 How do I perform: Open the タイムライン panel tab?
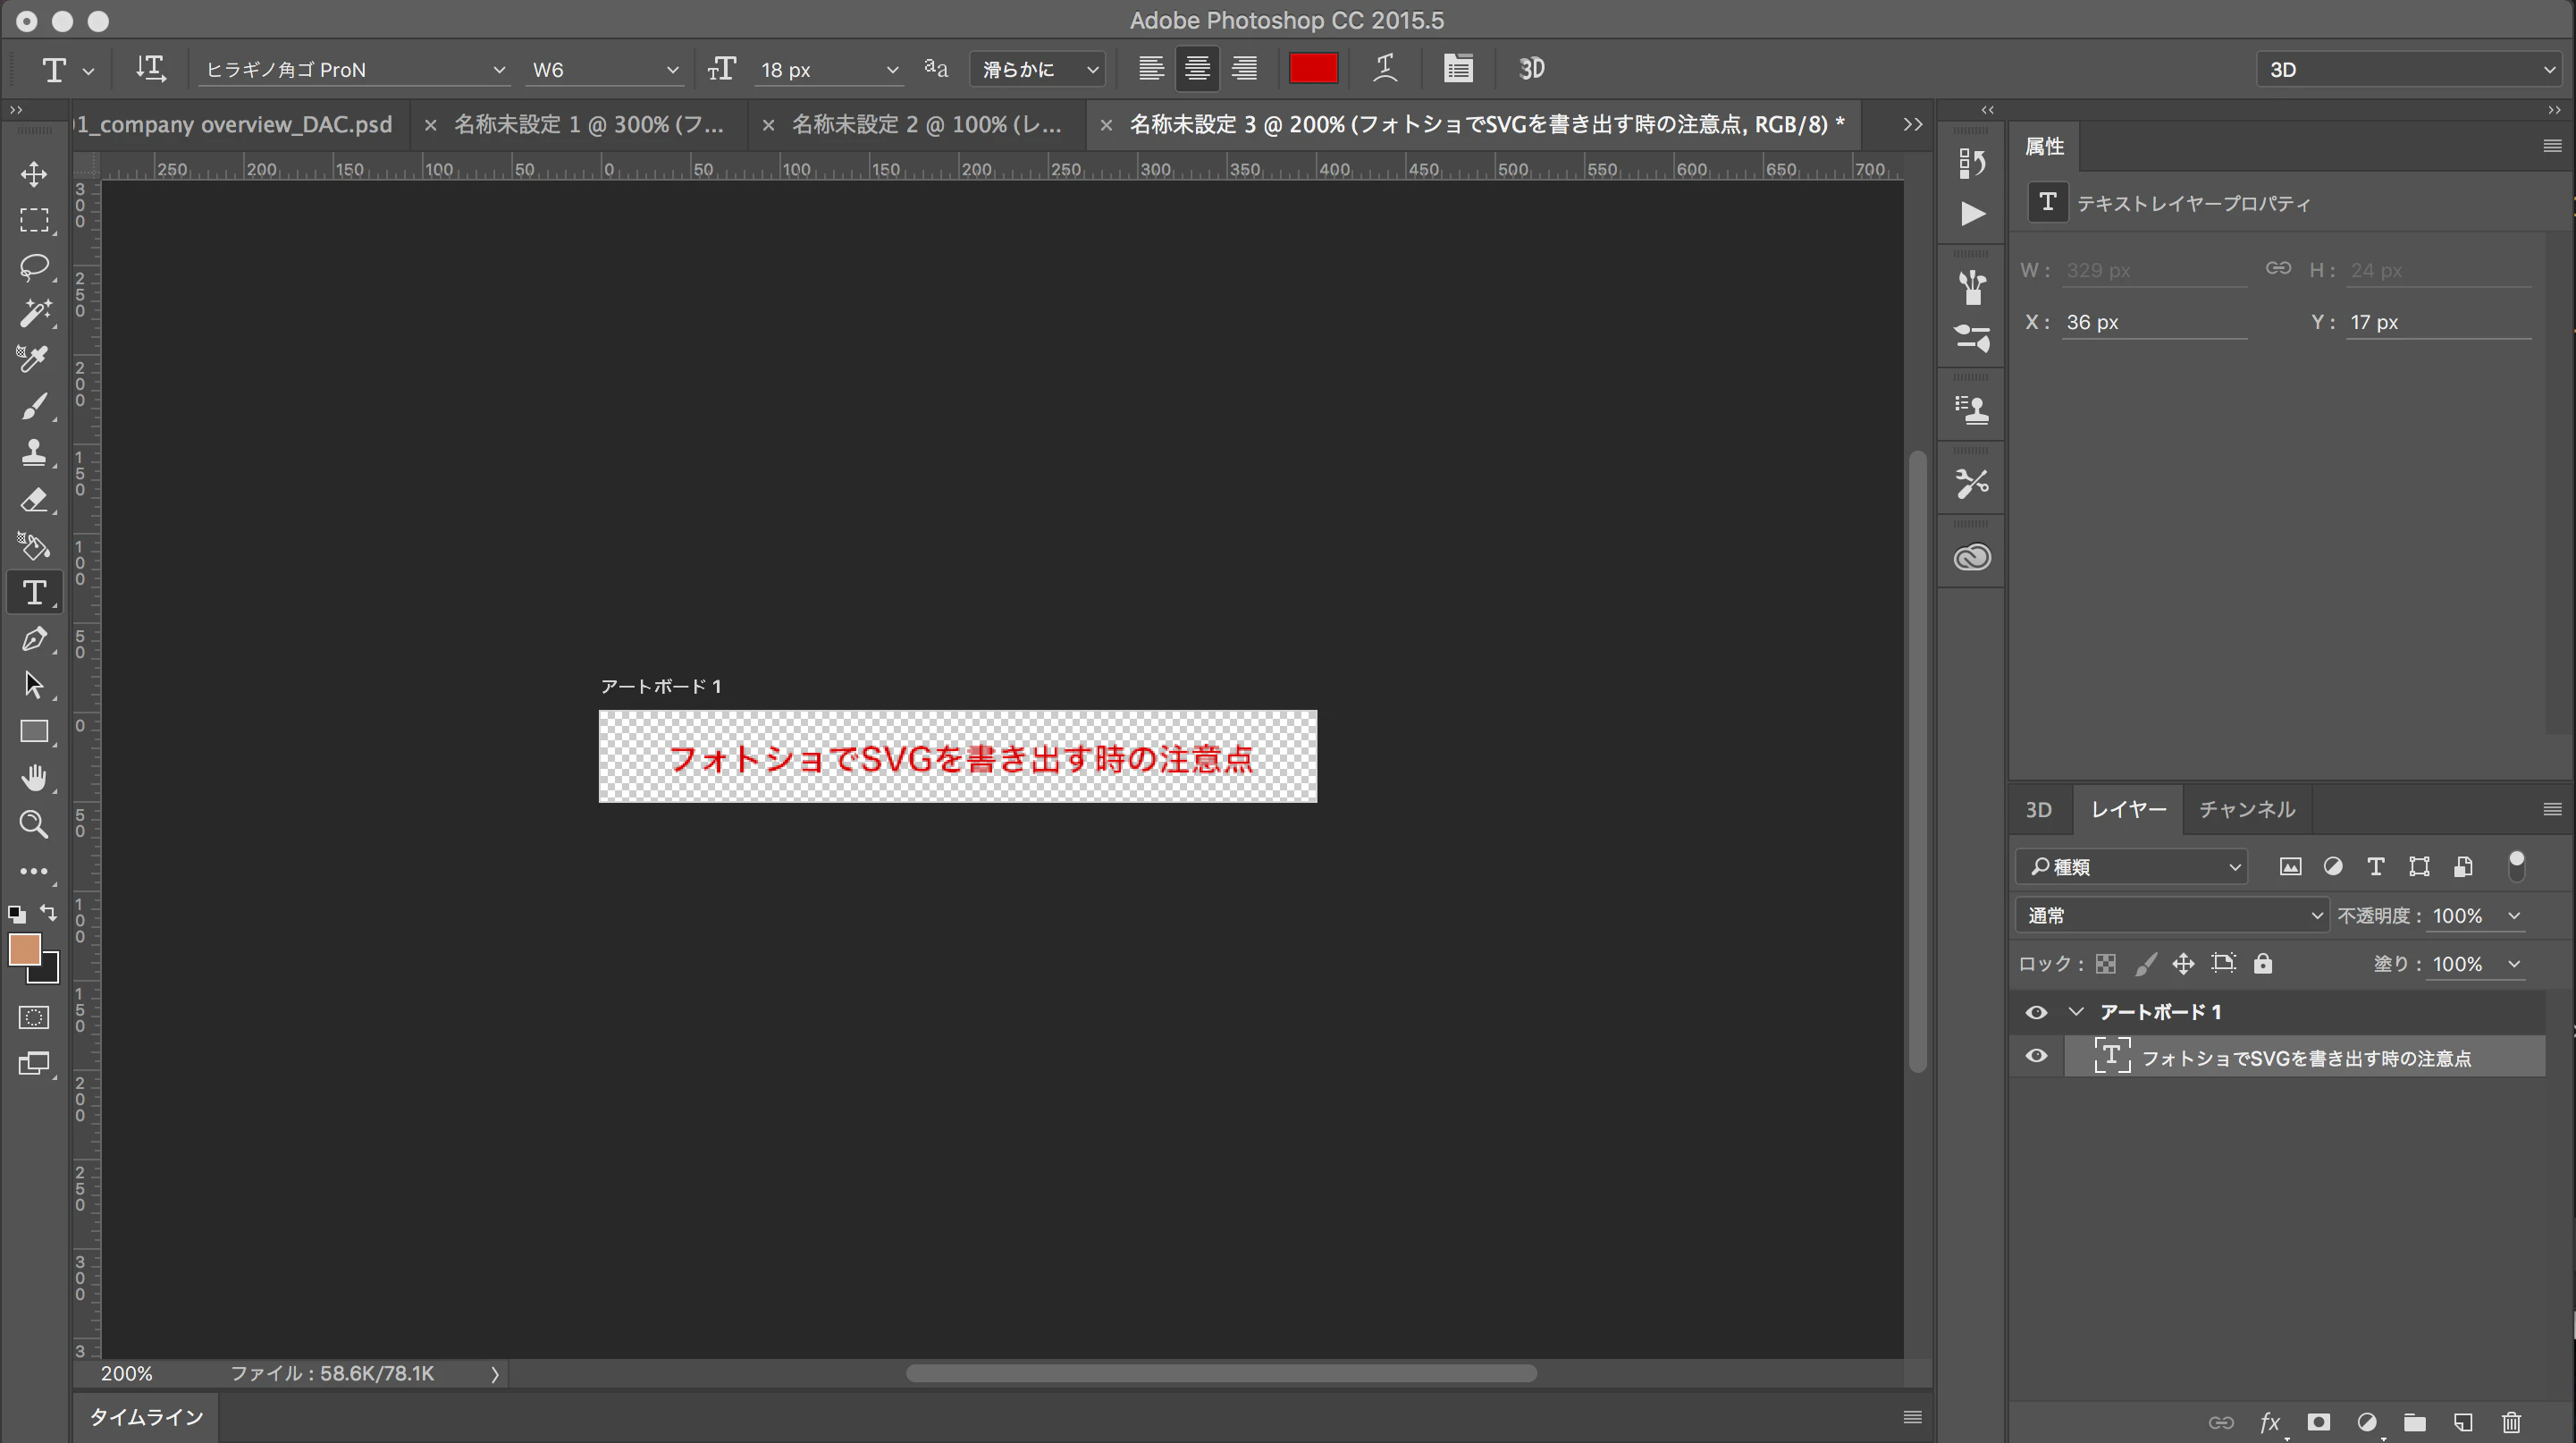pos(146,1416)
